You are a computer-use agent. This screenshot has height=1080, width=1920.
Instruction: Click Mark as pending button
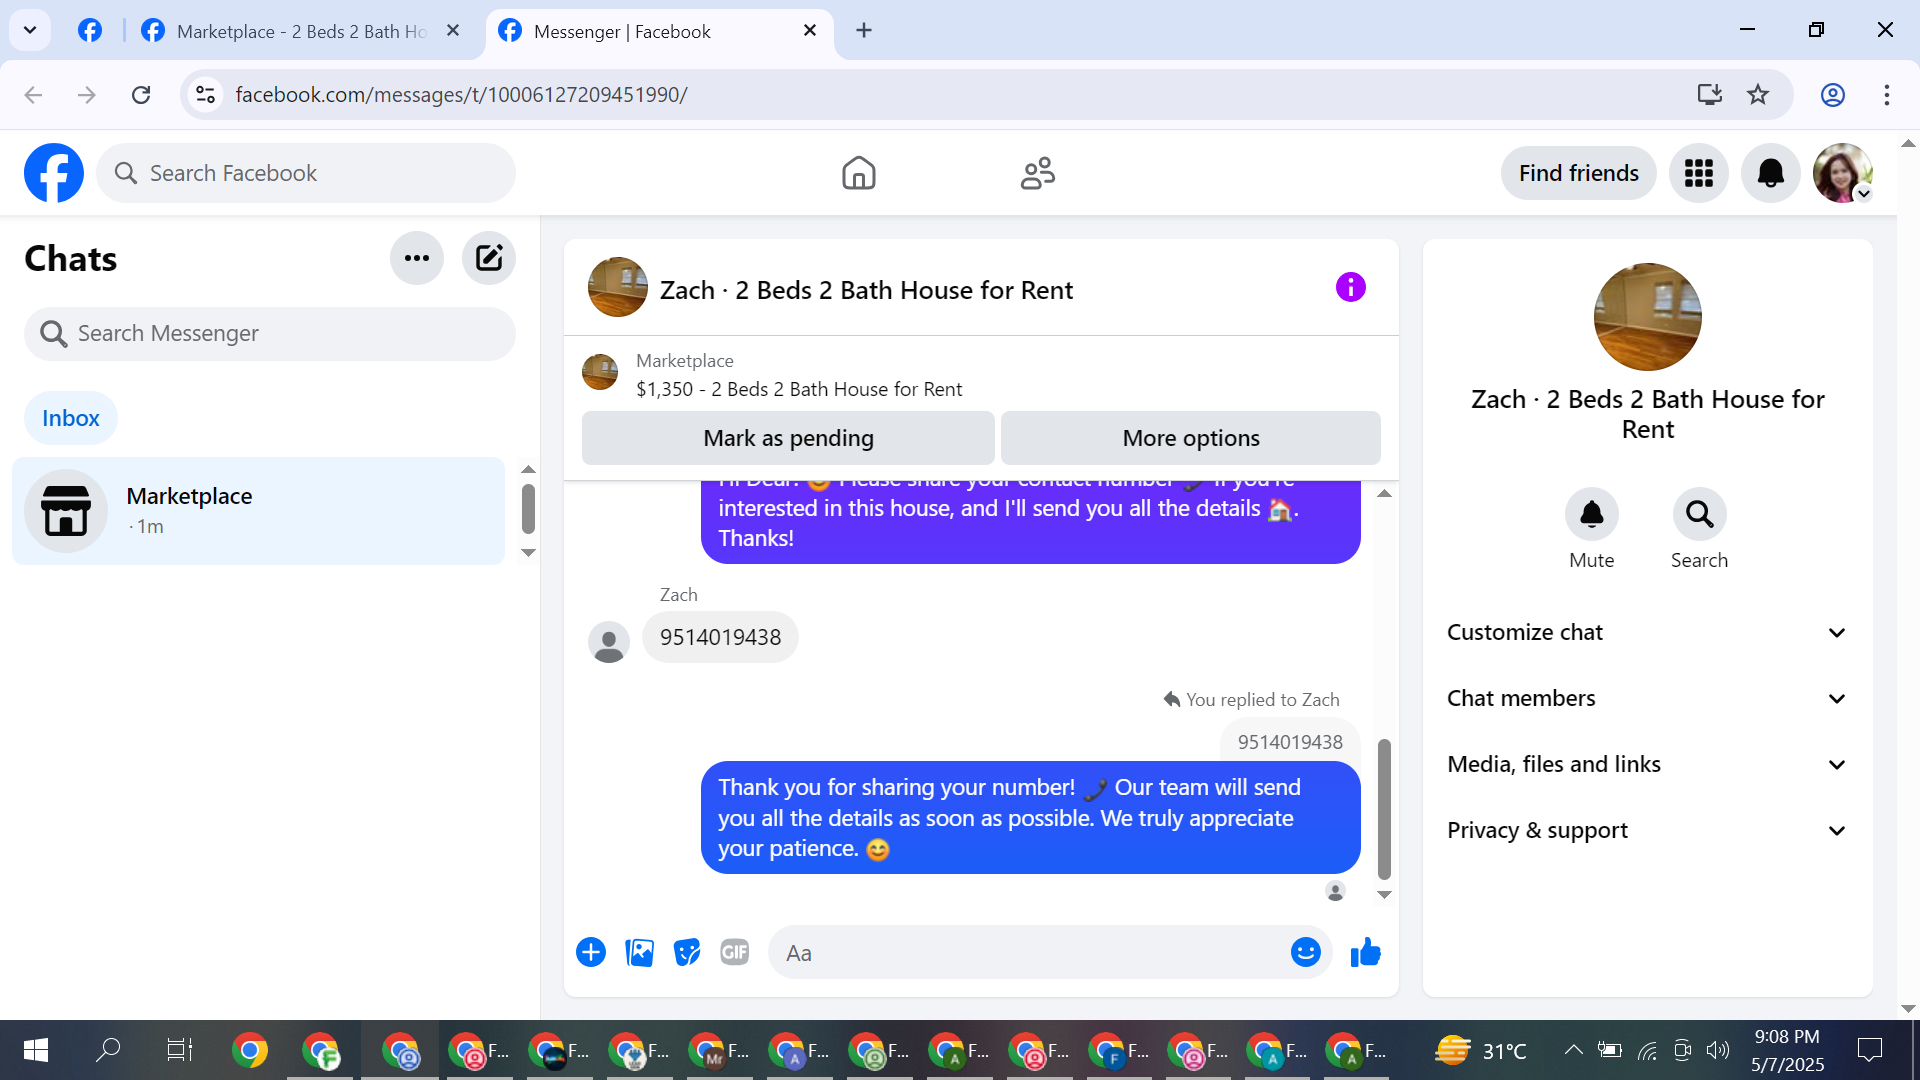[788, 438]
